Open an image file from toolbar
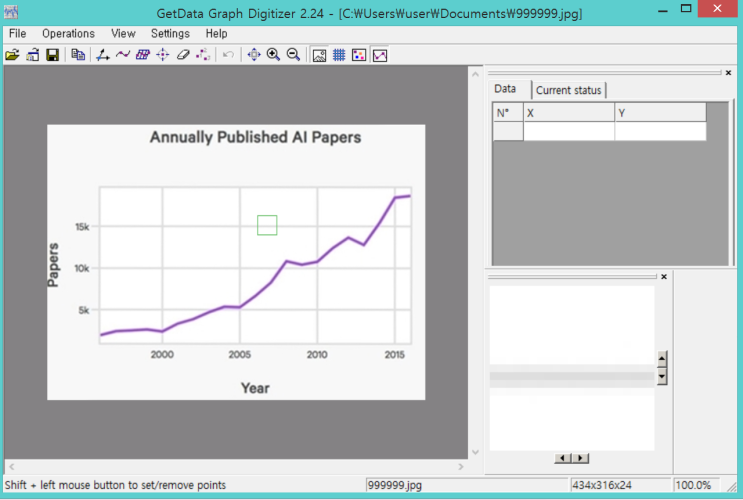This screenshot has height=500, width=743. (x=12, y=55)
